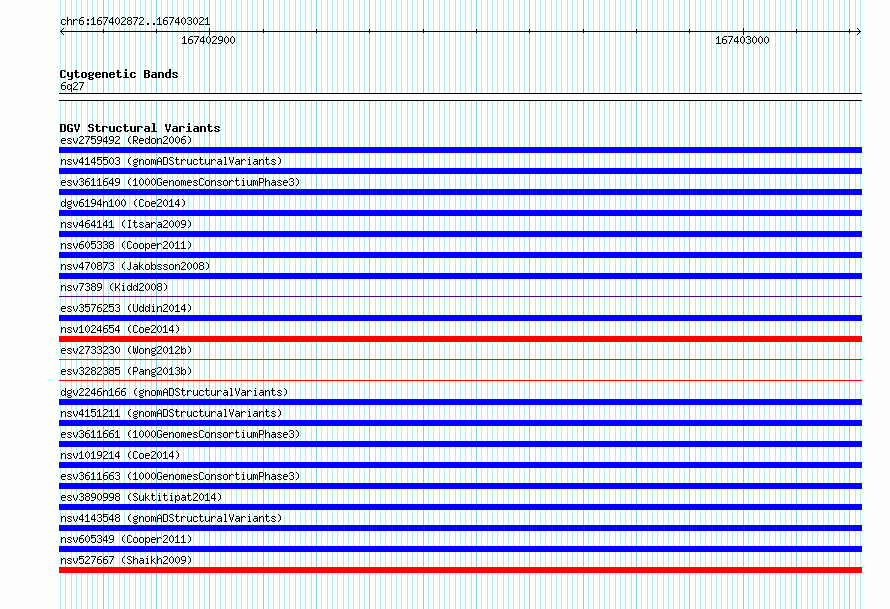Select the blue bar under esv3611663
The width and height of the screenshot is (890, 609).
tap(460, 486)
